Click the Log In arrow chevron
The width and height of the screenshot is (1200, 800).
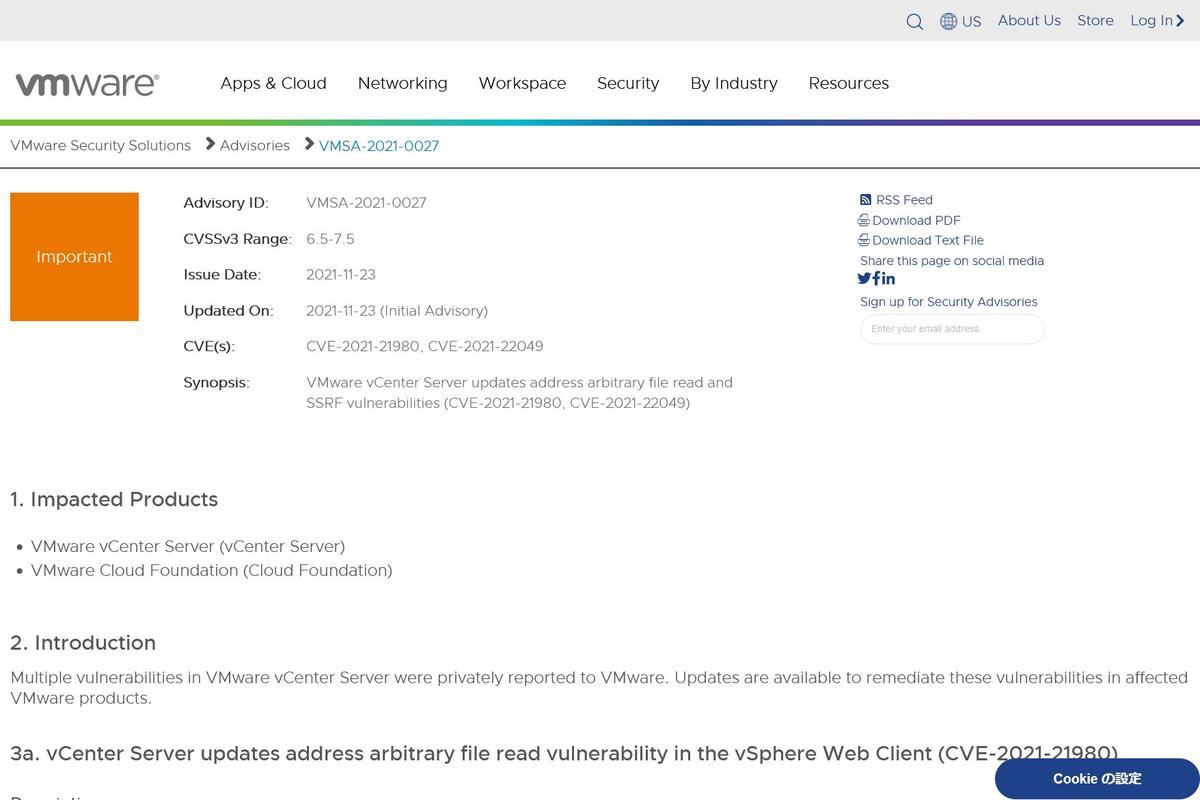tap(1180, 21)
